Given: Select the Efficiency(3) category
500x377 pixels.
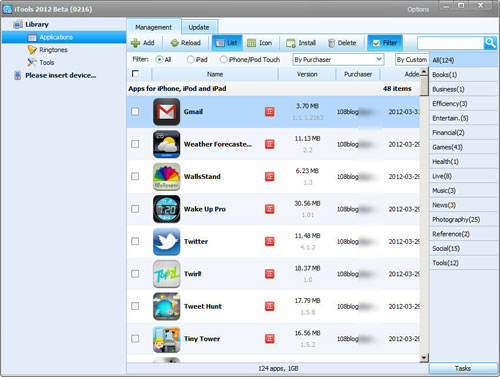Looking at the screenshot, I should [x=464, y=104].
